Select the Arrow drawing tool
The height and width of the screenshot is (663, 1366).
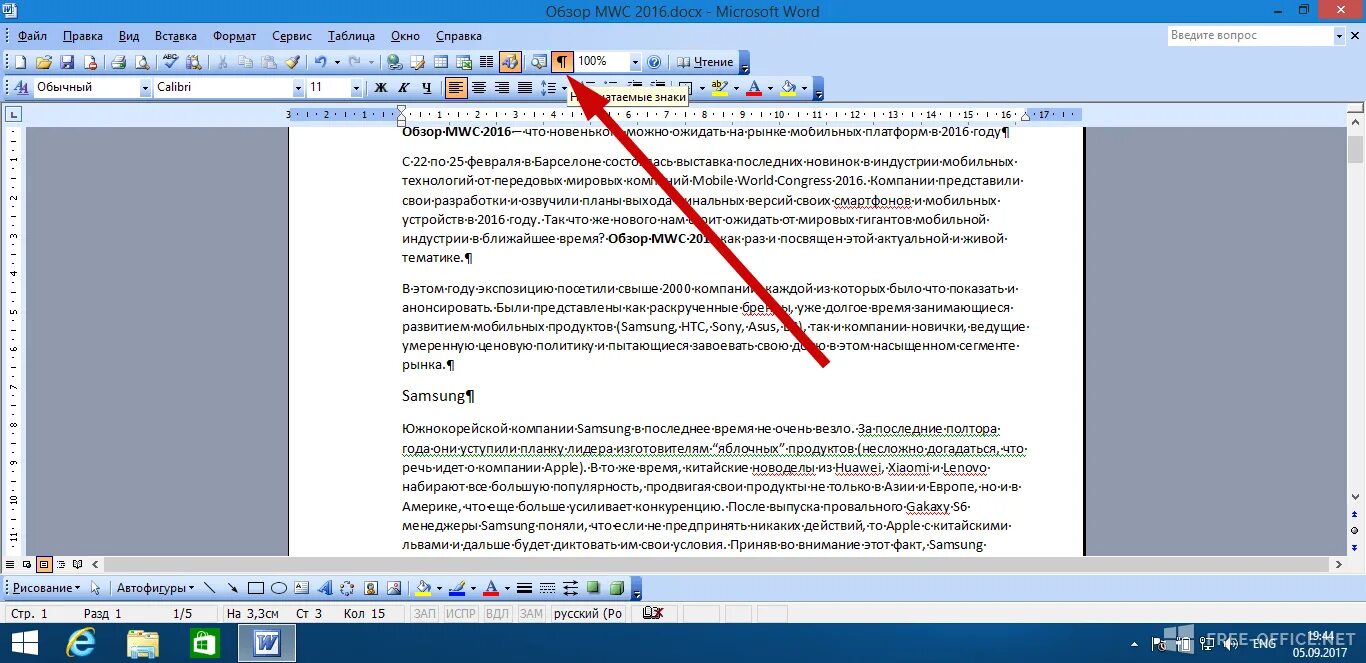232,588
